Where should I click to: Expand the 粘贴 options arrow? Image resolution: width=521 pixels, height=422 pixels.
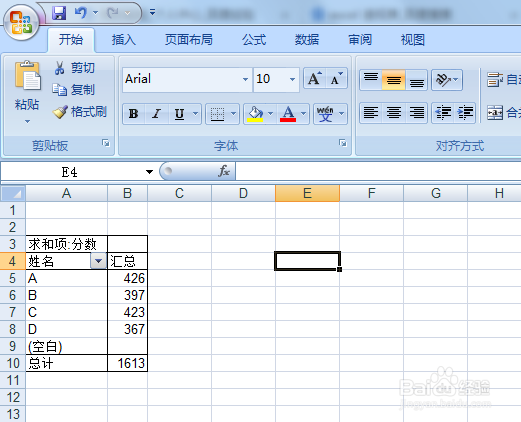27,122
